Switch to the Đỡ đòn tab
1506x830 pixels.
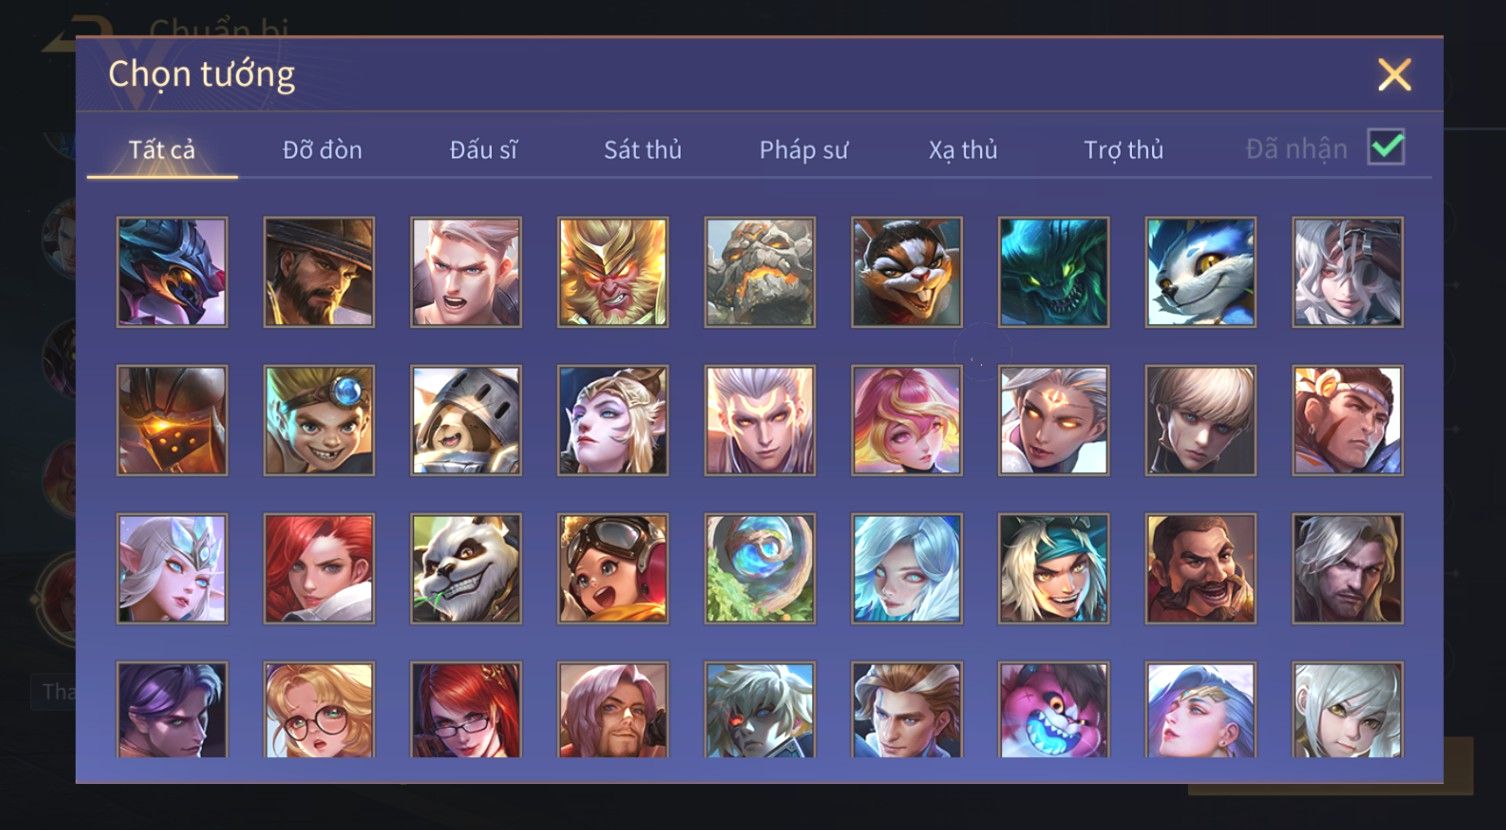[322, 150]
